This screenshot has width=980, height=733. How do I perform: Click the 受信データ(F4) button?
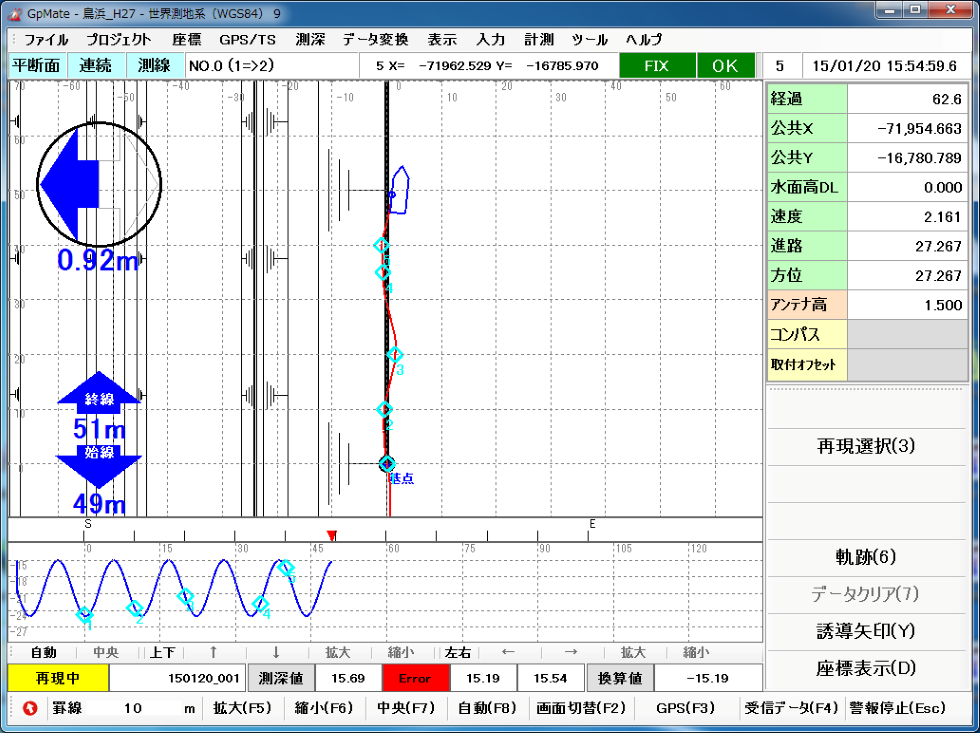(791, 708)
